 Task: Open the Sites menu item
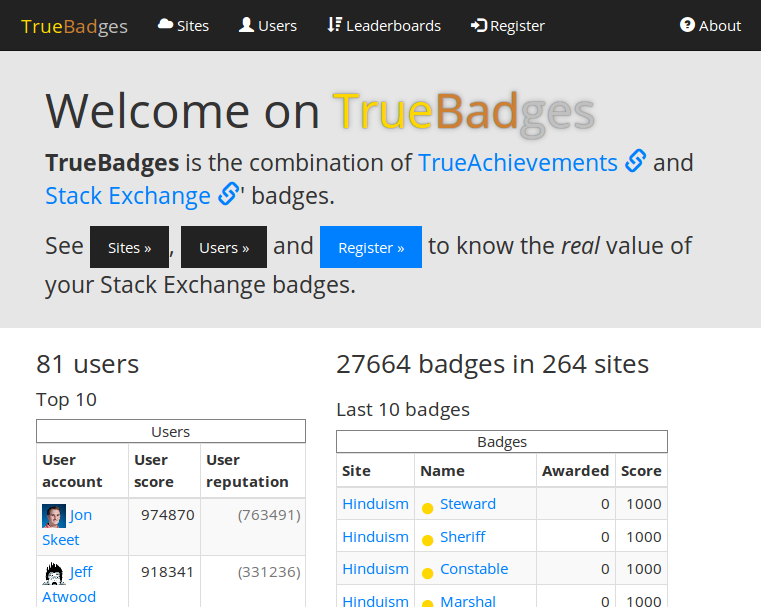(x=183, y=26)
